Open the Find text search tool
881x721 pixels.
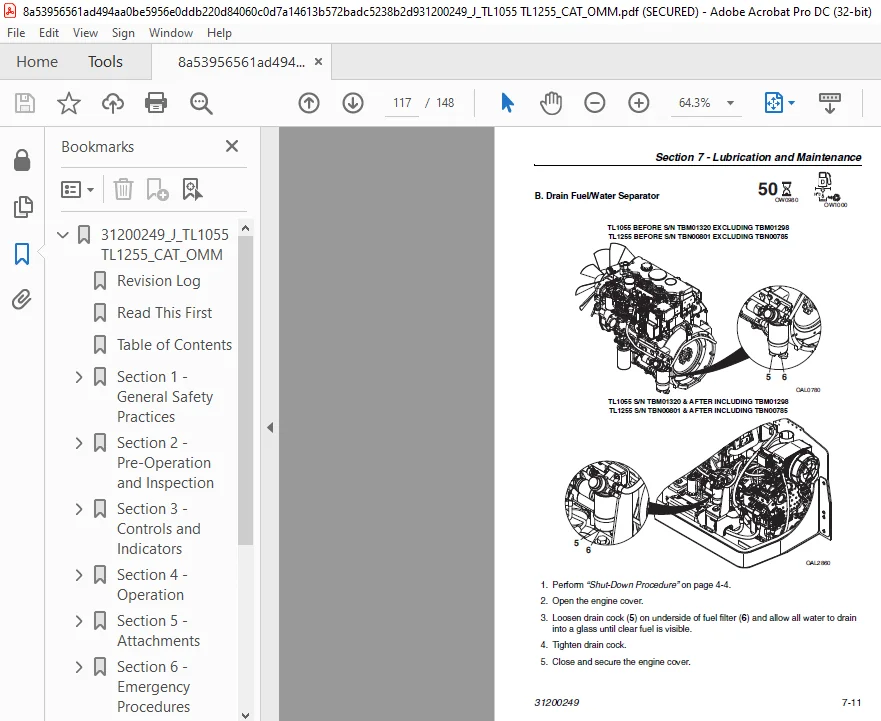(201, 103)
